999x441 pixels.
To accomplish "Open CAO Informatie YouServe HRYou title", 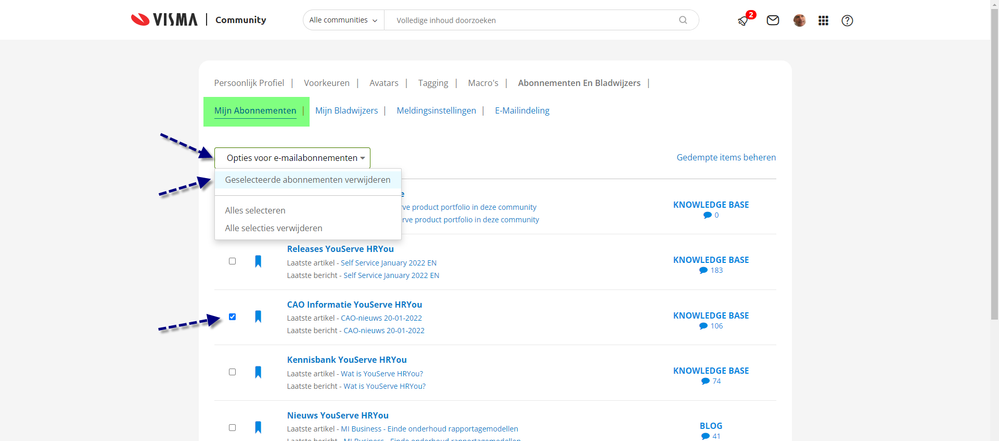I will (x=354, y=305).
